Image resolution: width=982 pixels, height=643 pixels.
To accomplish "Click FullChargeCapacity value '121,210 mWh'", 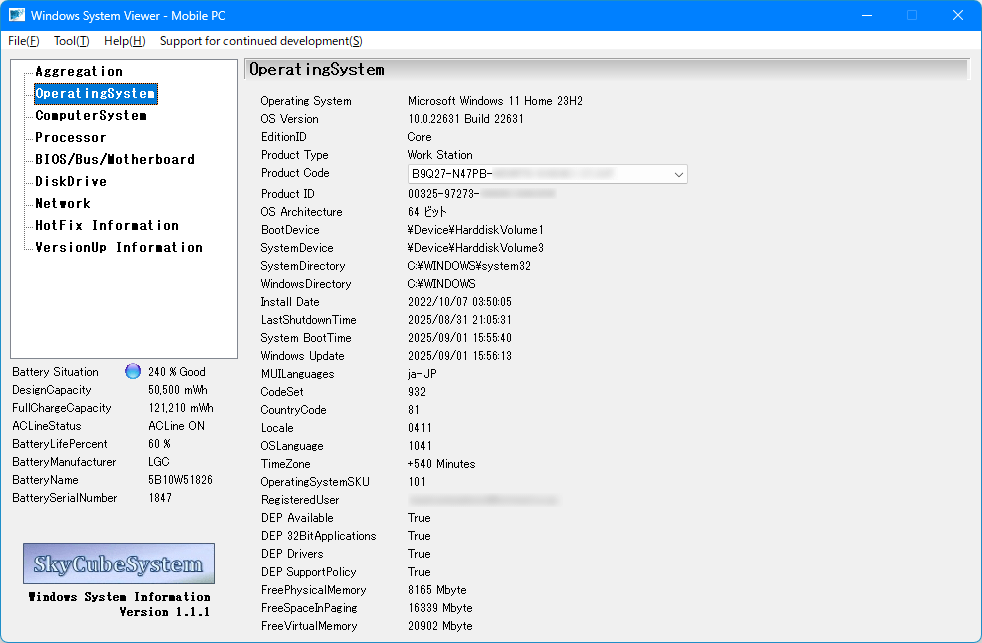I will [181, 408].
